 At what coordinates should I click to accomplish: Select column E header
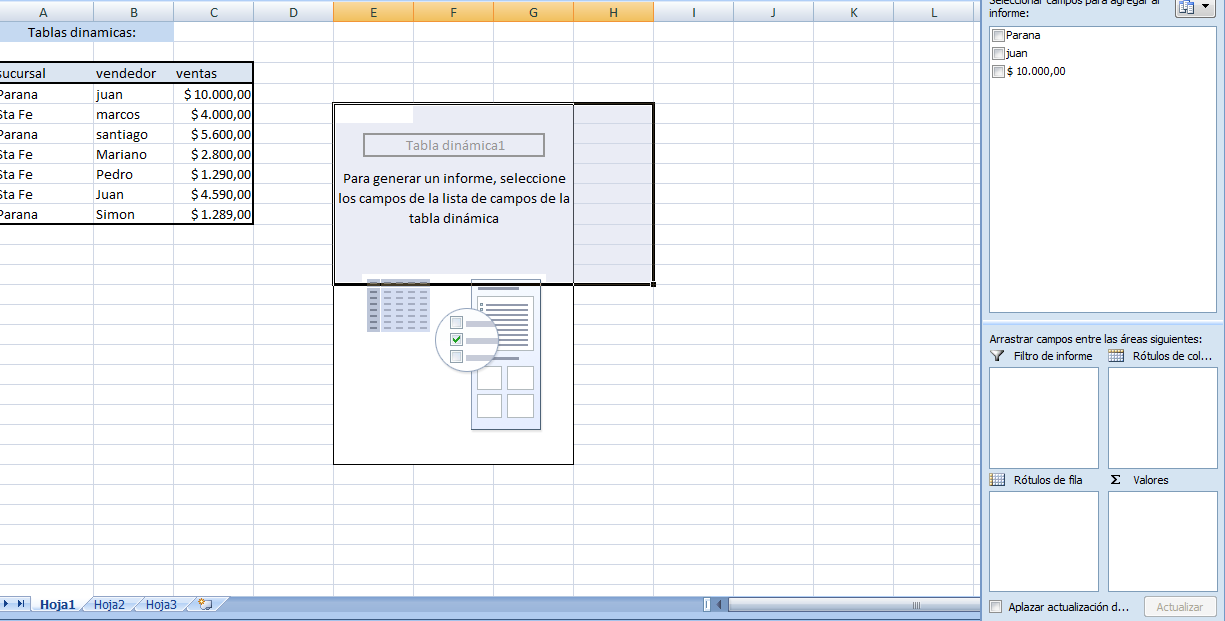(x=373, y=12)
